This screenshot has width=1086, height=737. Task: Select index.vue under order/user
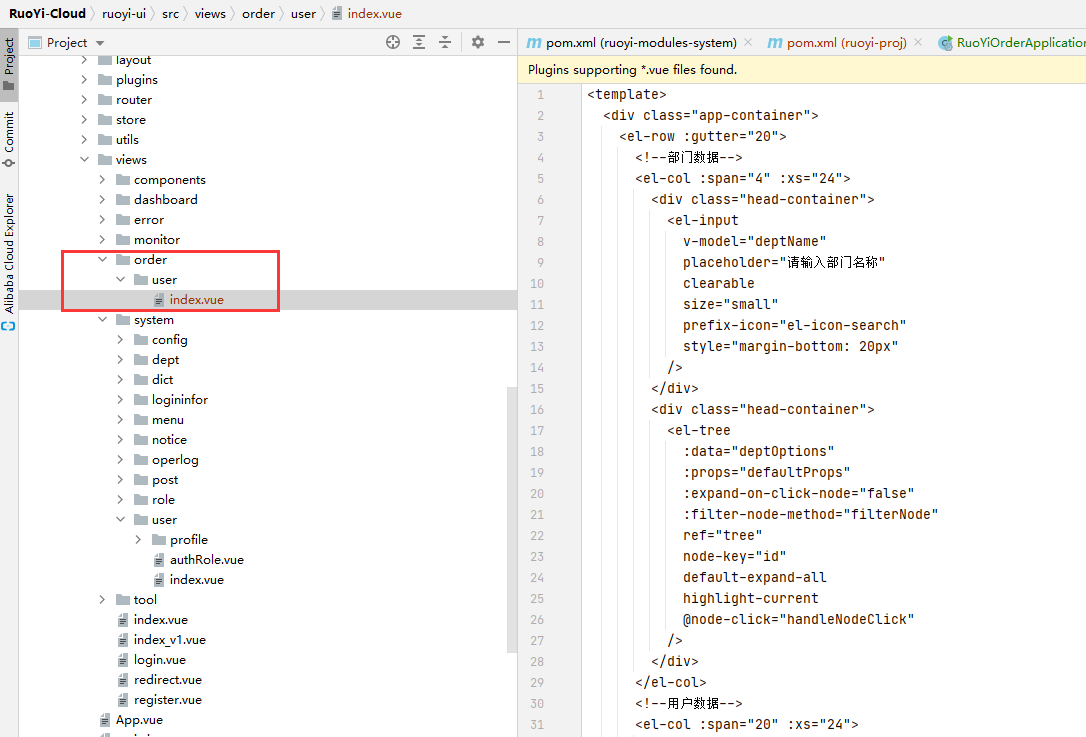[x=197, y=300]
